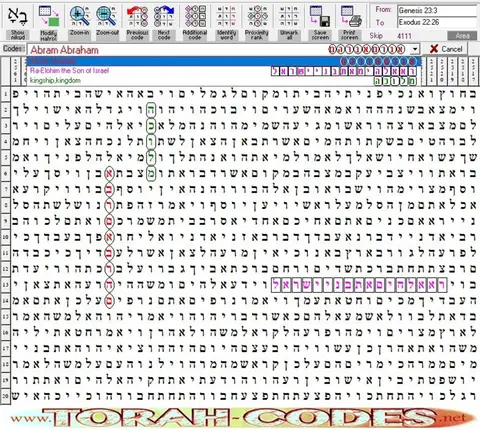Image resolution: width=480 pixels, height=430 pixels.
Task: Select the highlighted Abram Abraham list entry
Action: (224, 61)
